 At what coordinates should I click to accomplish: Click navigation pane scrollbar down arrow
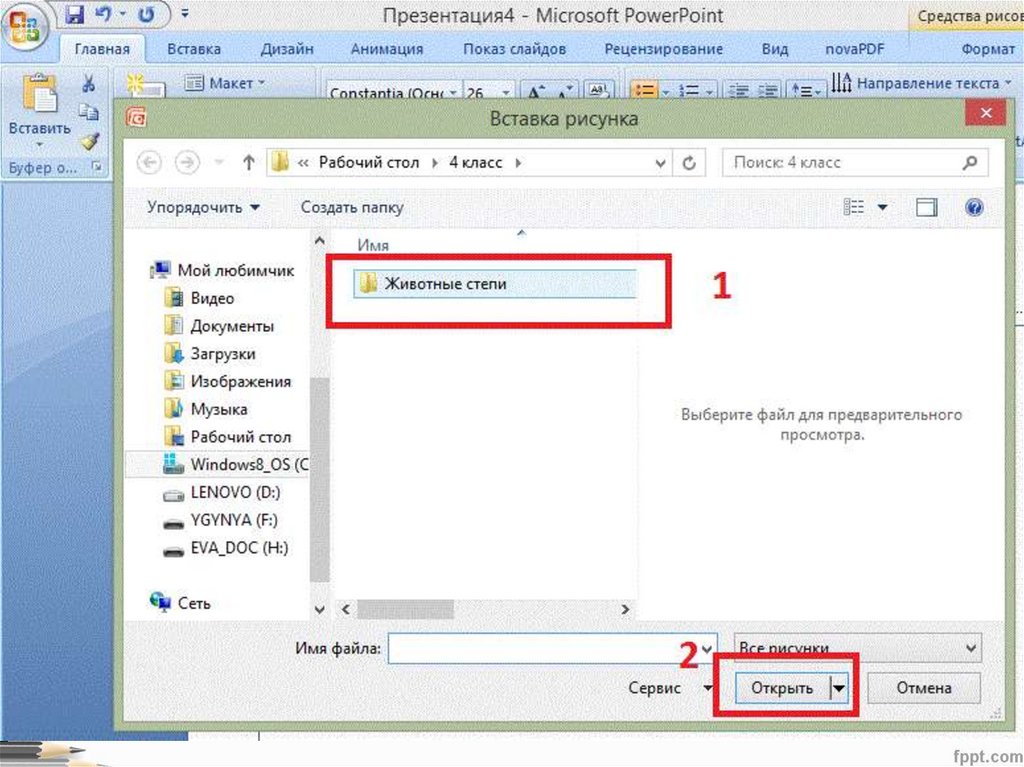click(319, 610)
